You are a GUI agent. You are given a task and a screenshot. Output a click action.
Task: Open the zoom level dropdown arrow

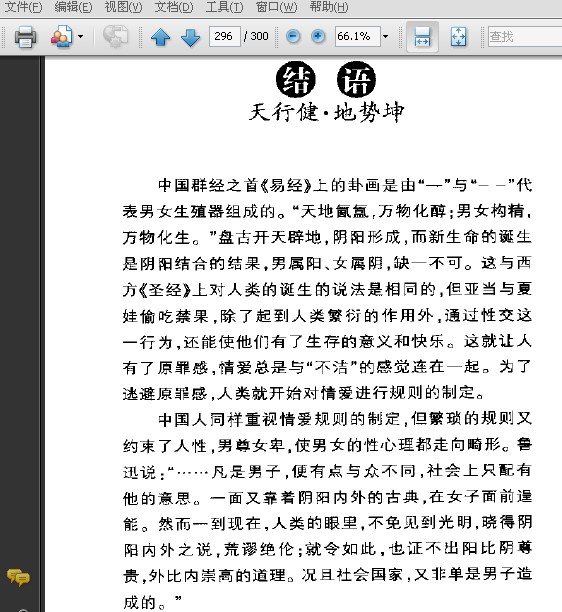(x=386, y=37)
